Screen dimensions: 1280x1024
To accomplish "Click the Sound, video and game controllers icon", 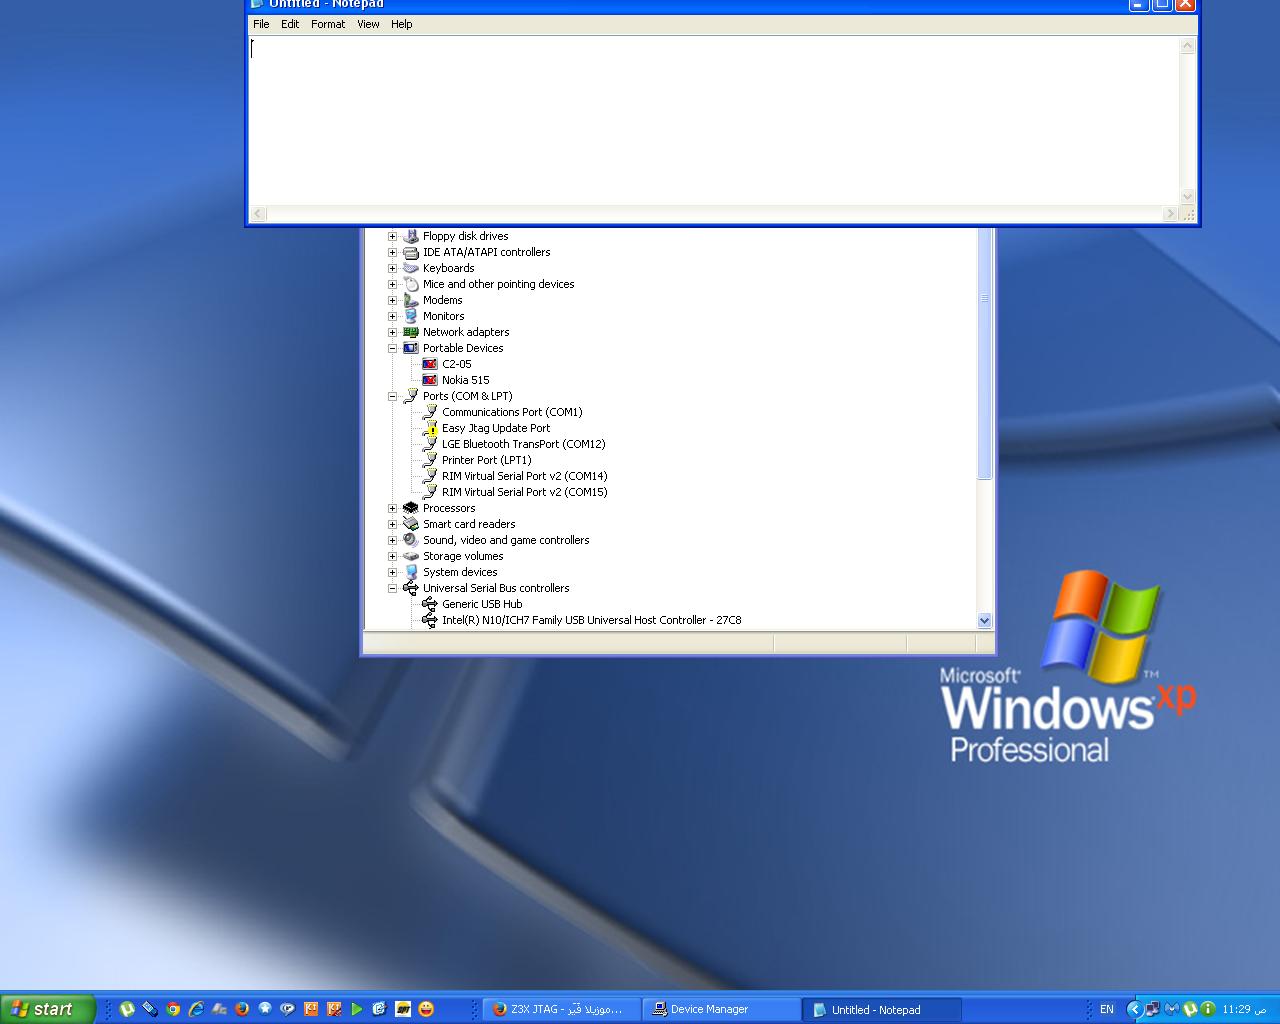I will pyautogui.click(x=410, y=540).
